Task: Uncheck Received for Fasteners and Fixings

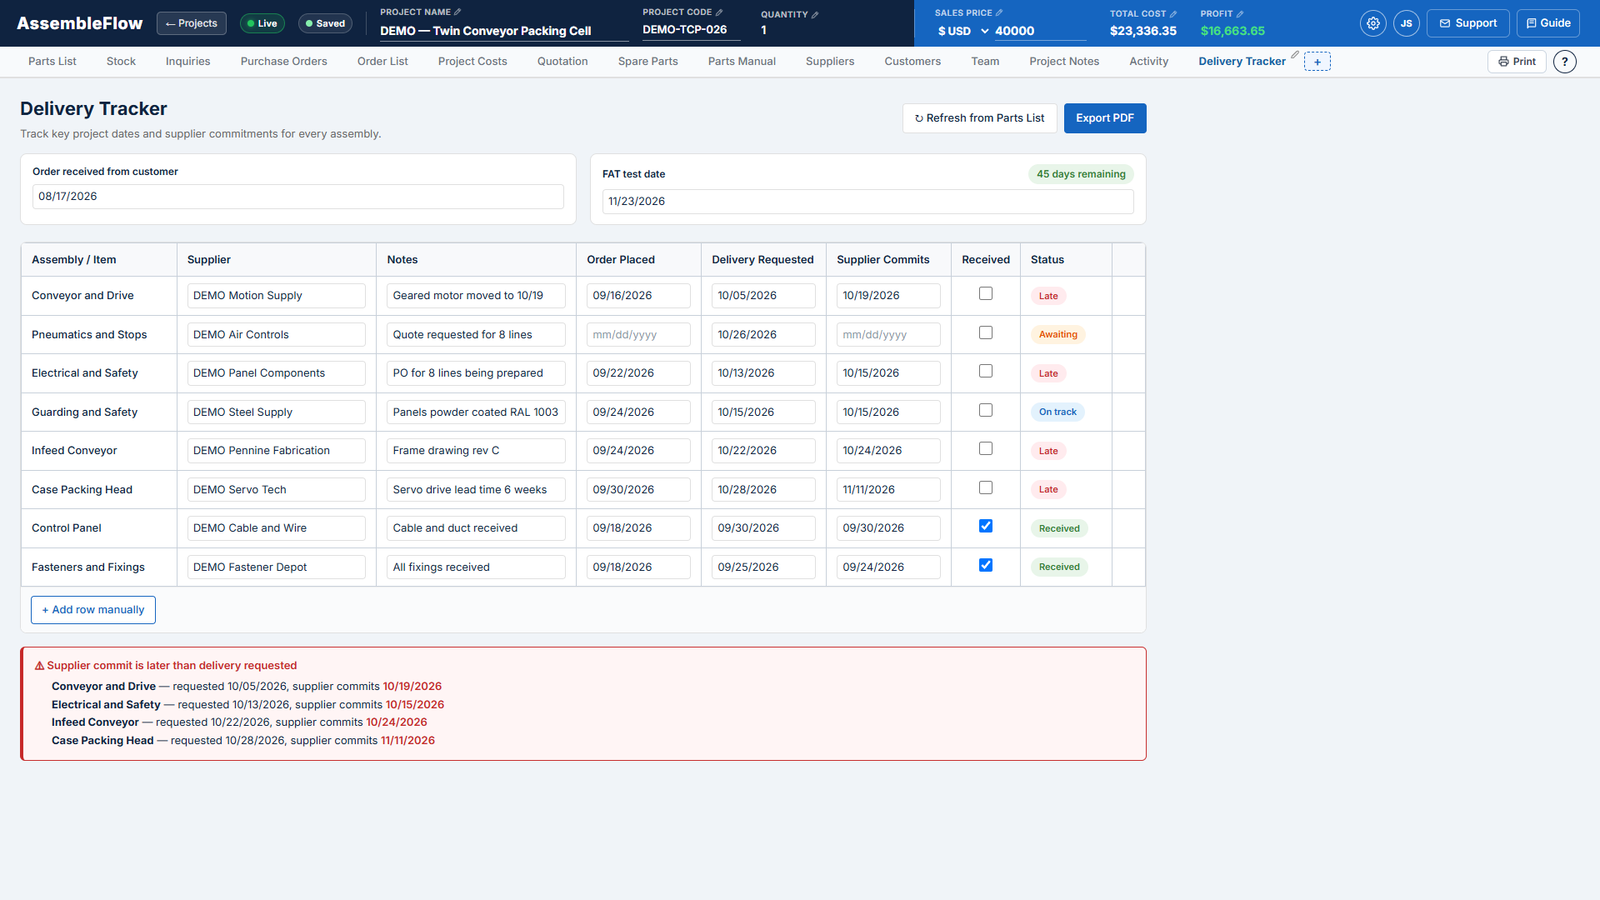Action: point(986,565)
